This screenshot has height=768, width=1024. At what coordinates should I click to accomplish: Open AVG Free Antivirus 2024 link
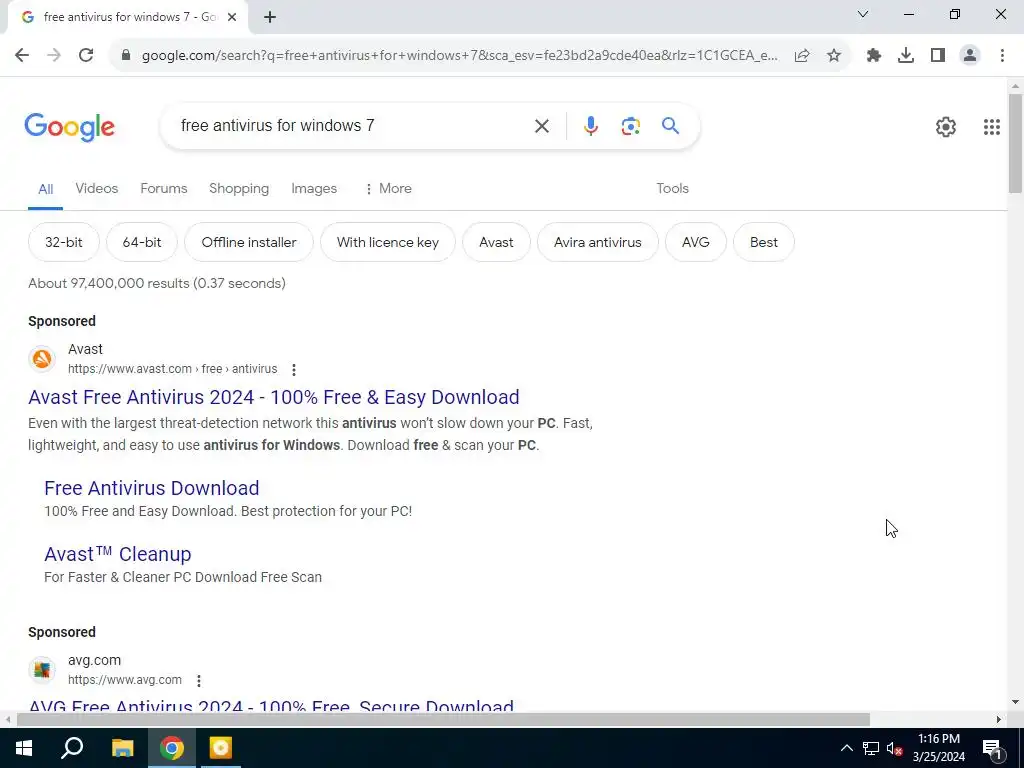(x=271, y=705)
